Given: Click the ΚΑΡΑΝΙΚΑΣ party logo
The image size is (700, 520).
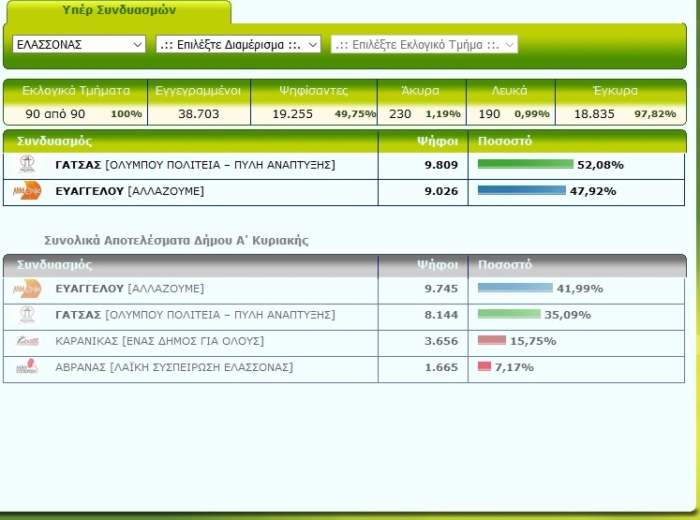Looking at the screenshot, I should (26, 342).
